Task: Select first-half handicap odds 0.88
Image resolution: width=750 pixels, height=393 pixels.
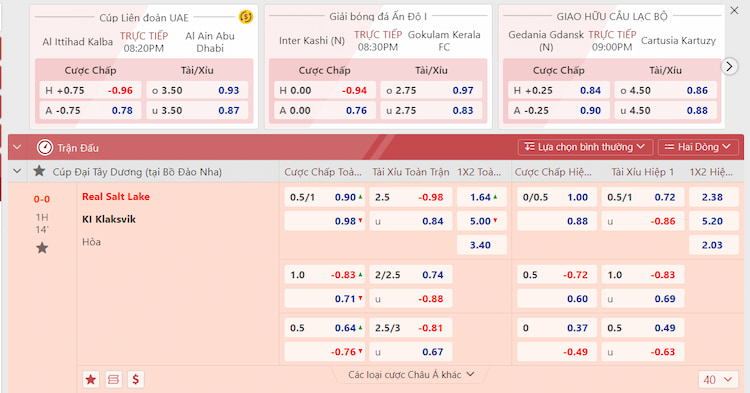Action: [x=557, y=221]
